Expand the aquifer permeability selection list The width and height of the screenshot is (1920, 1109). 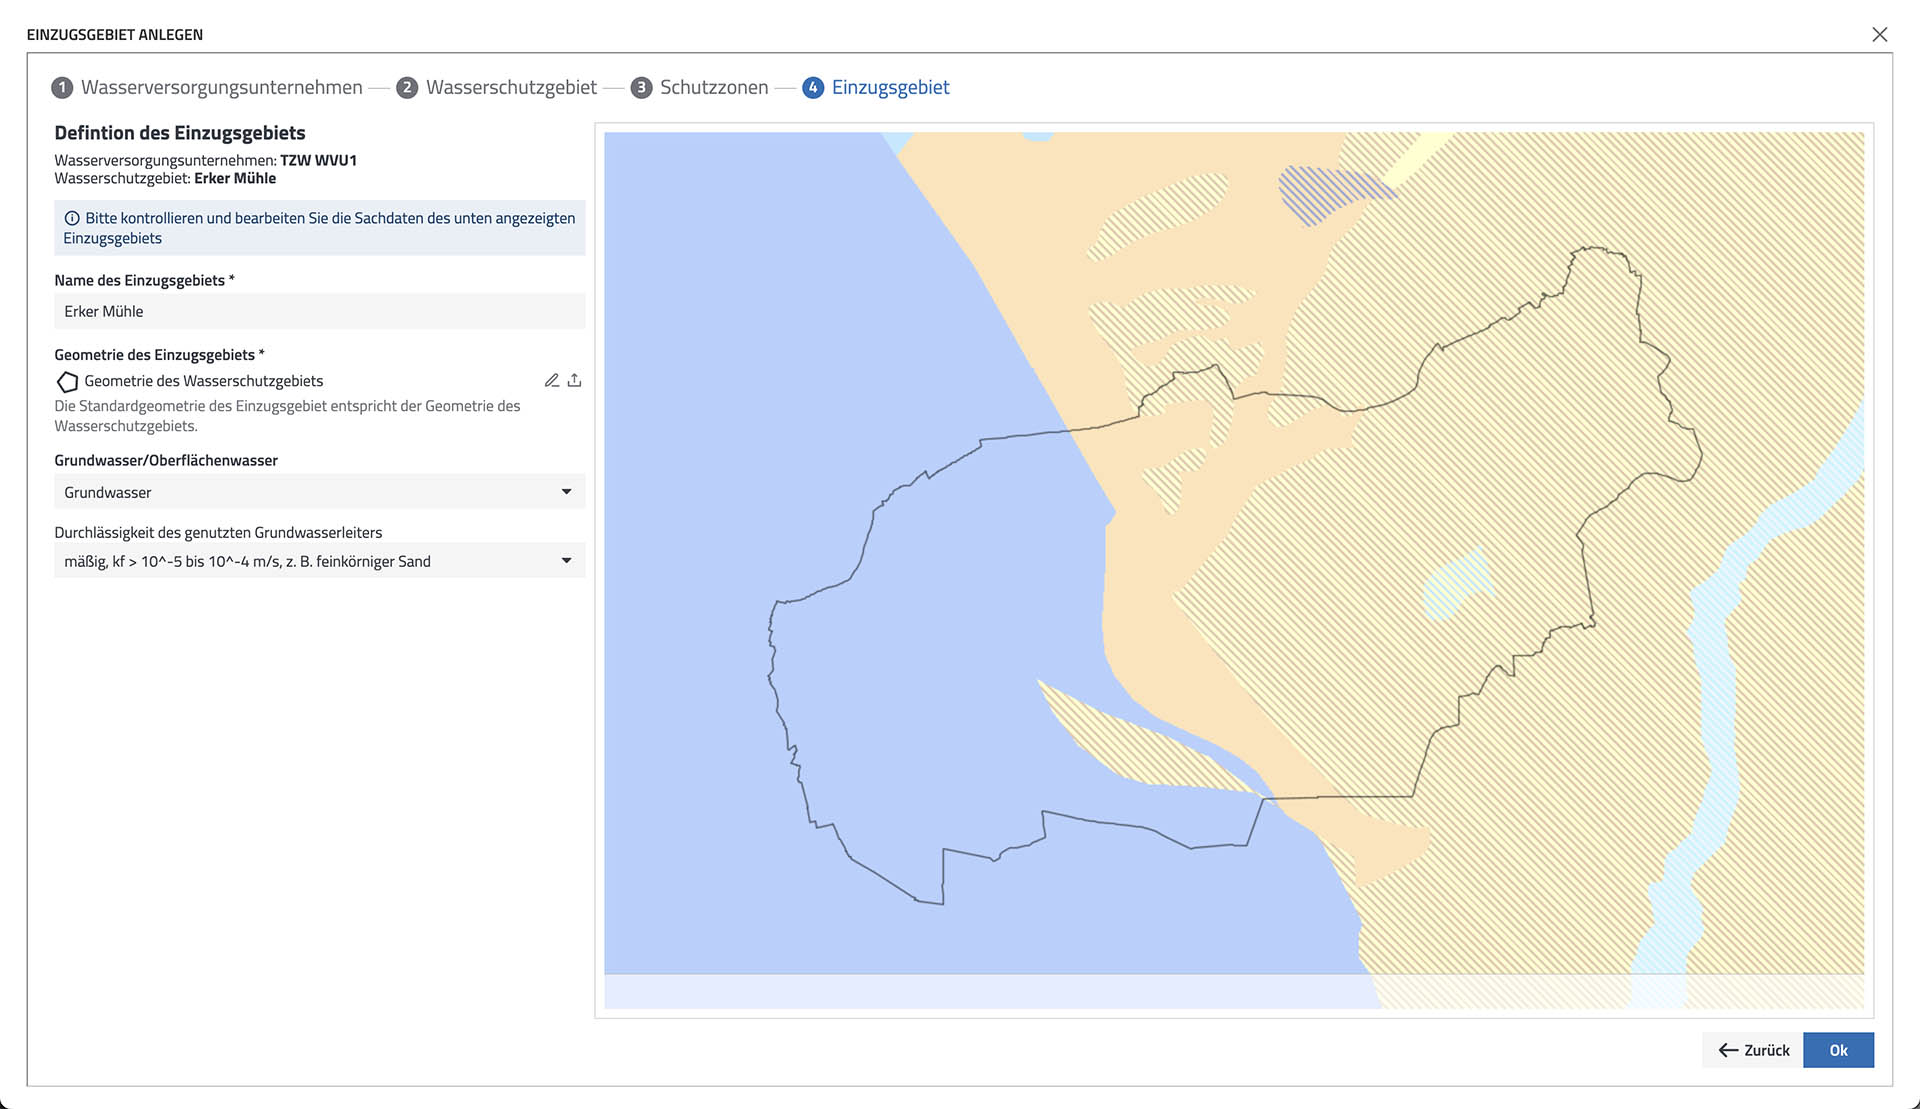point(567,560)
